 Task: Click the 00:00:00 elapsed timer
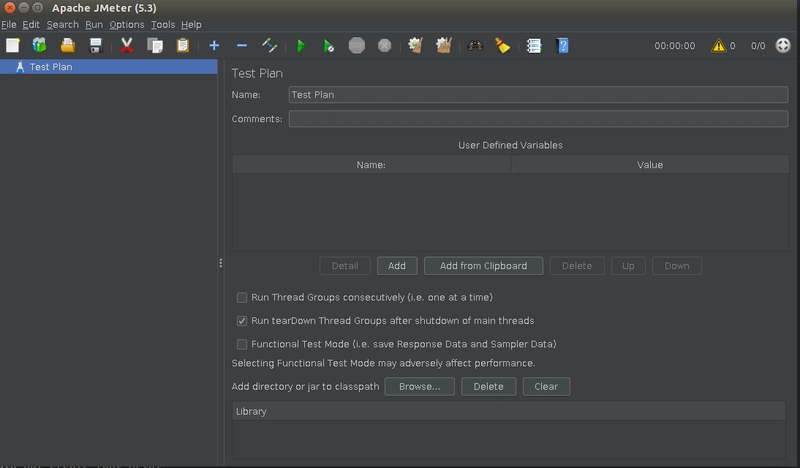coord(674,46)
